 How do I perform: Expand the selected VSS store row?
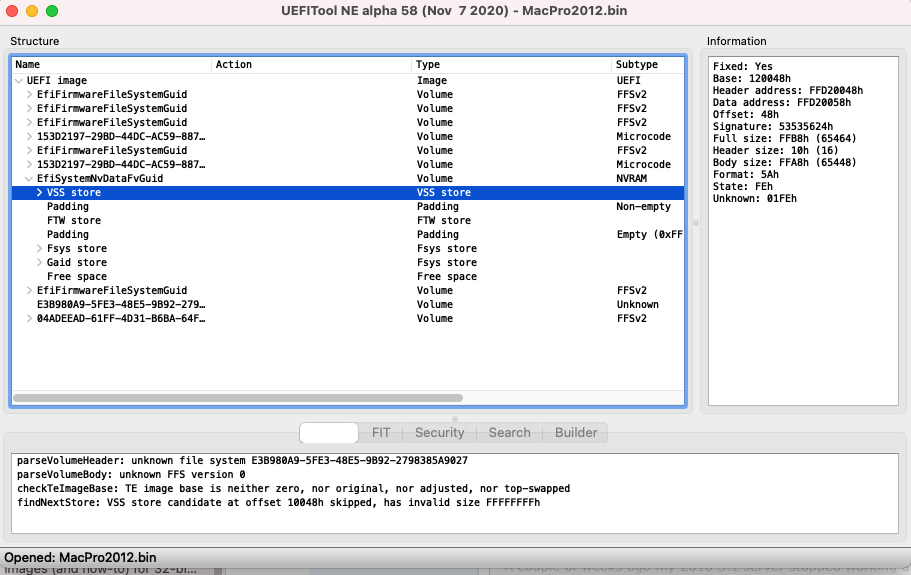pos(40,192)
